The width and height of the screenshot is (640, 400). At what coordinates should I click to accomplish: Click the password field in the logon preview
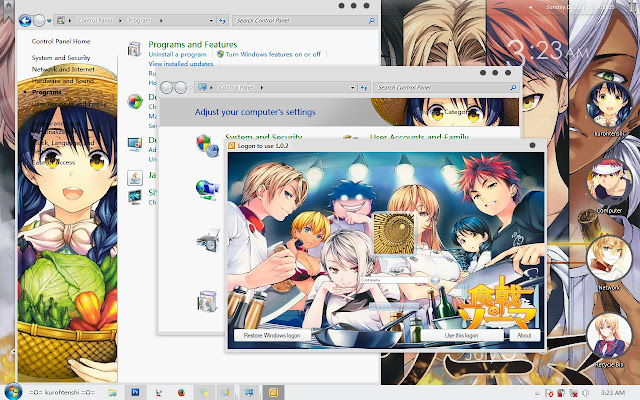coord(394,280)
